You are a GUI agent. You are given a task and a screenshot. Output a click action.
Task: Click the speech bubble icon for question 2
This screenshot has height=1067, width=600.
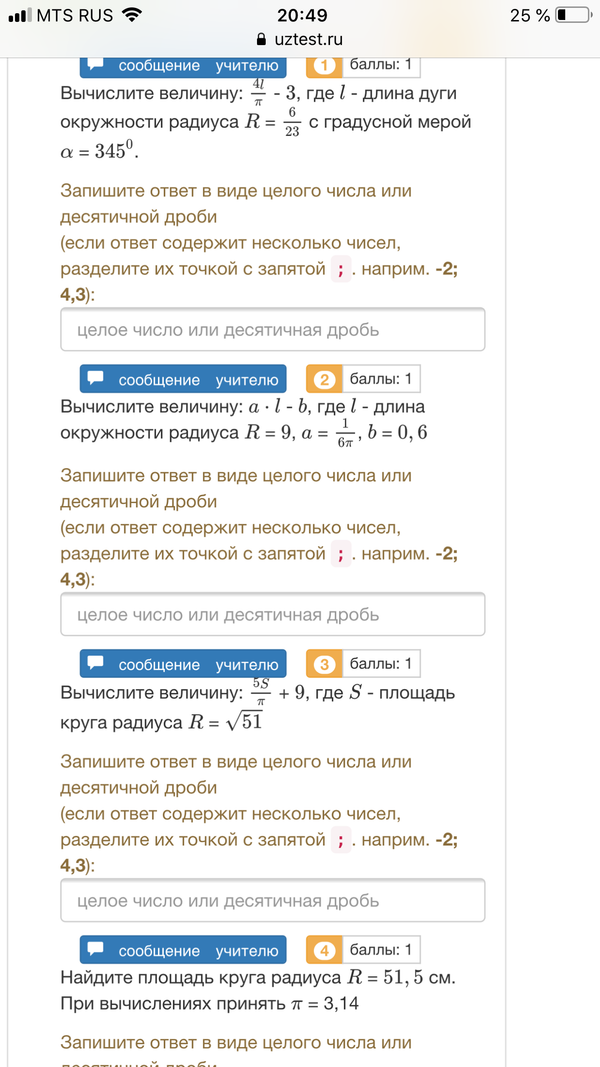[x=96, y=379]
